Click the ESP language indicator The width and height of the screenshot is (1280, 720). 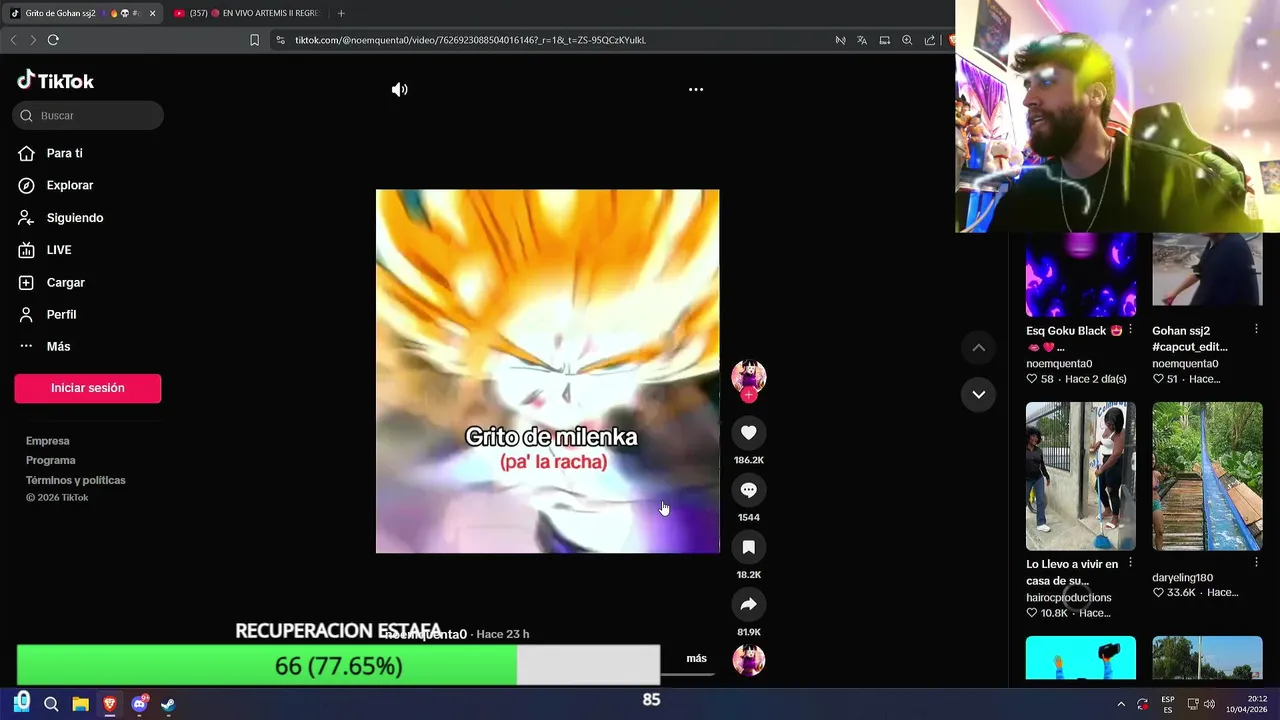pos(1167,704)
